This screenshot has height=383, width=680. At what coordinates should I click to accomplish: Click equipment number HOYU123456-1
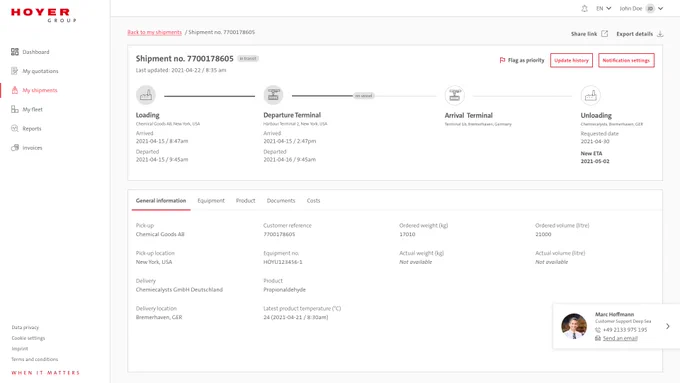[x=283, y=262]
